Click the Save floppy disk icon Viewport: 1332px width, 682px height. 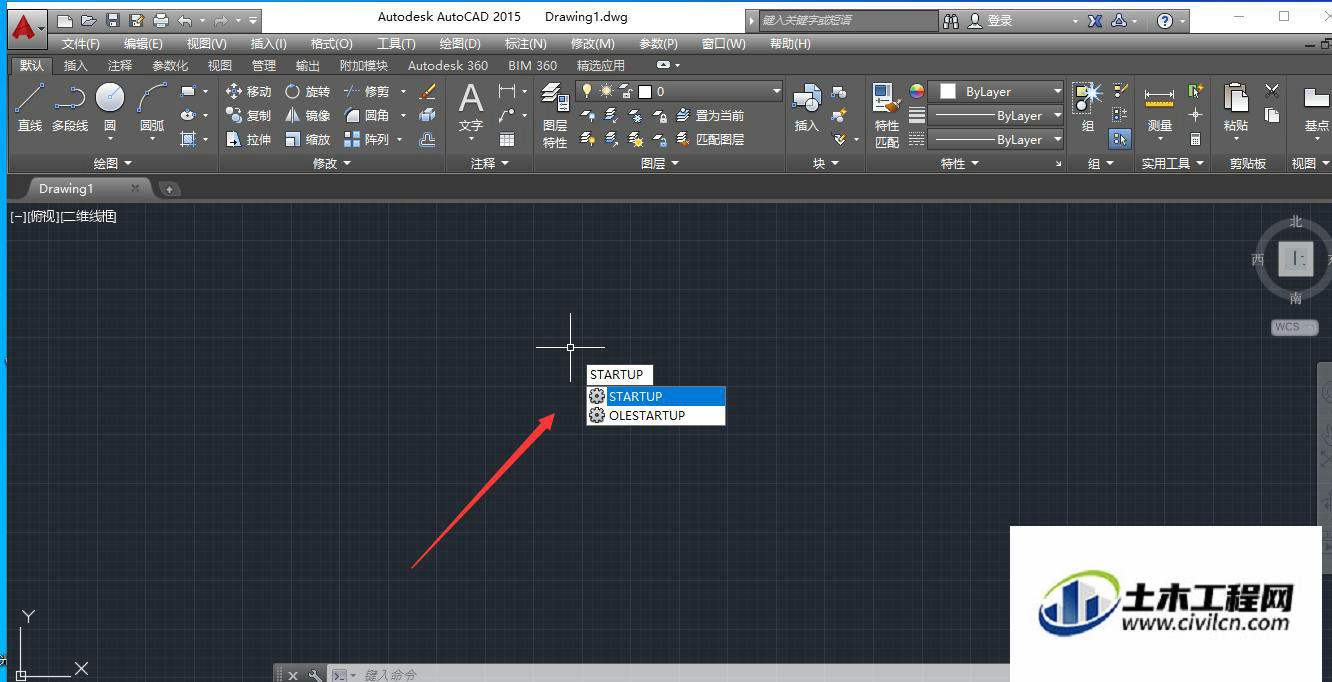click(x=113, y=20)
